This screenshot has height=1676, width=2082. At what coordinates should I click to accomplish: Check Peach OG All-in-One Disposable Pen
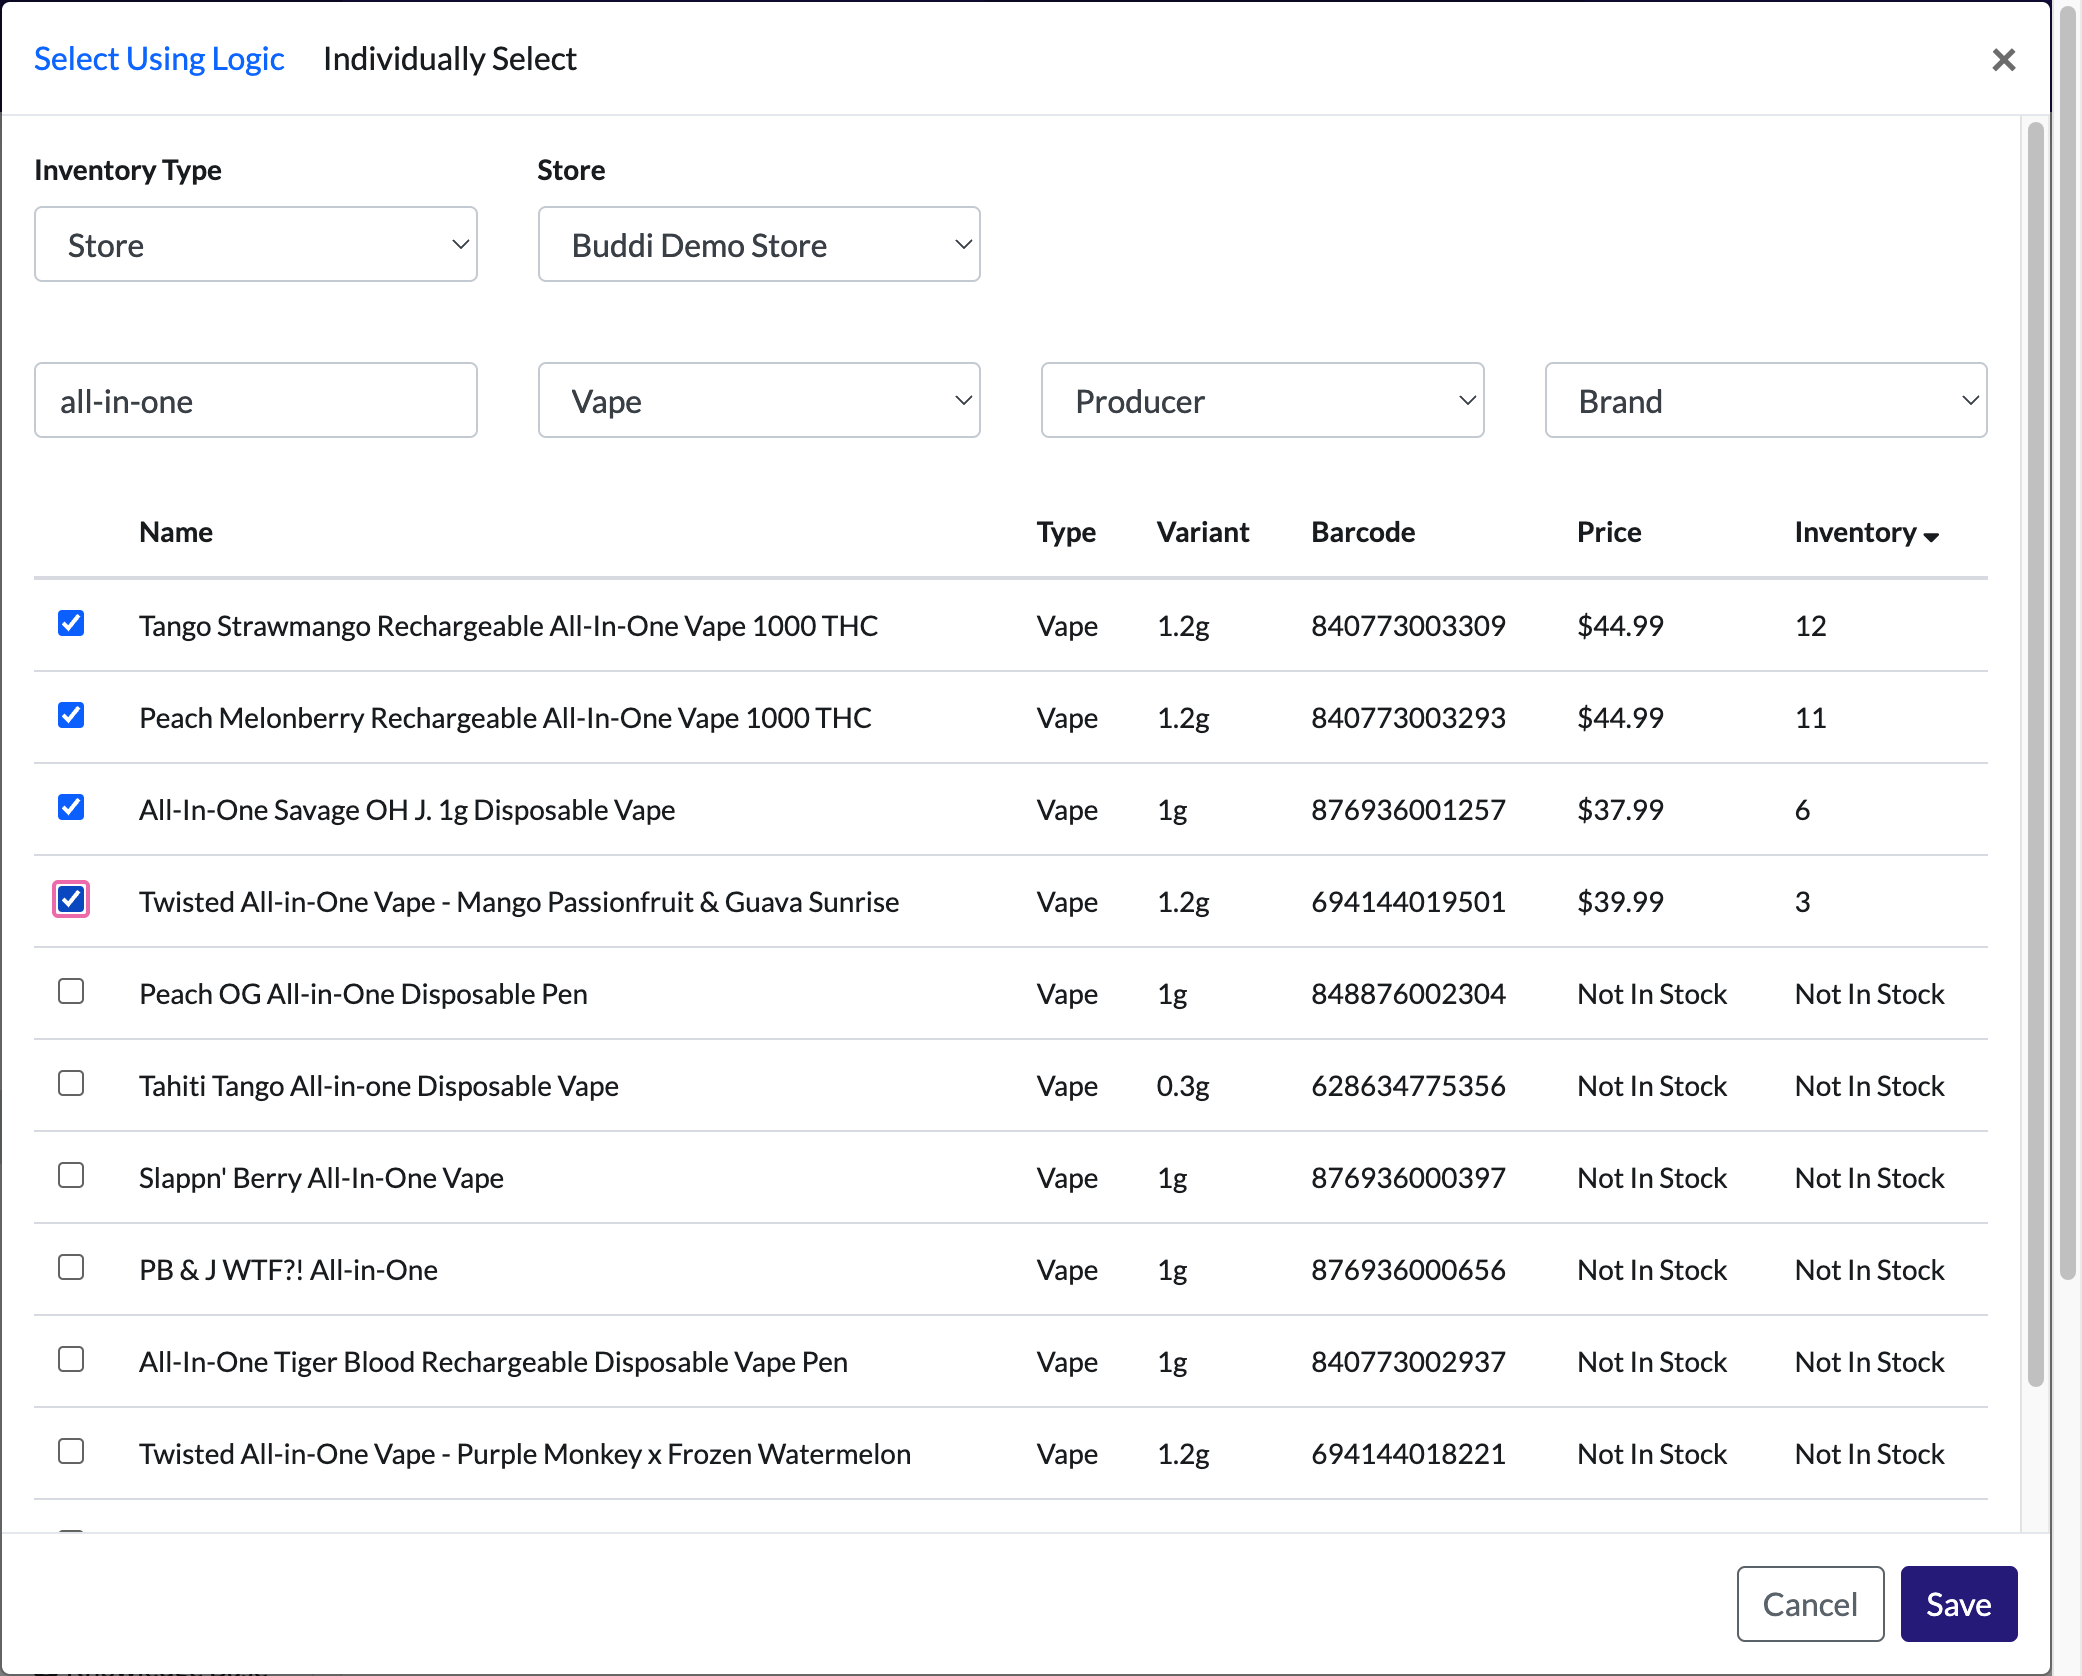[71, 991]
